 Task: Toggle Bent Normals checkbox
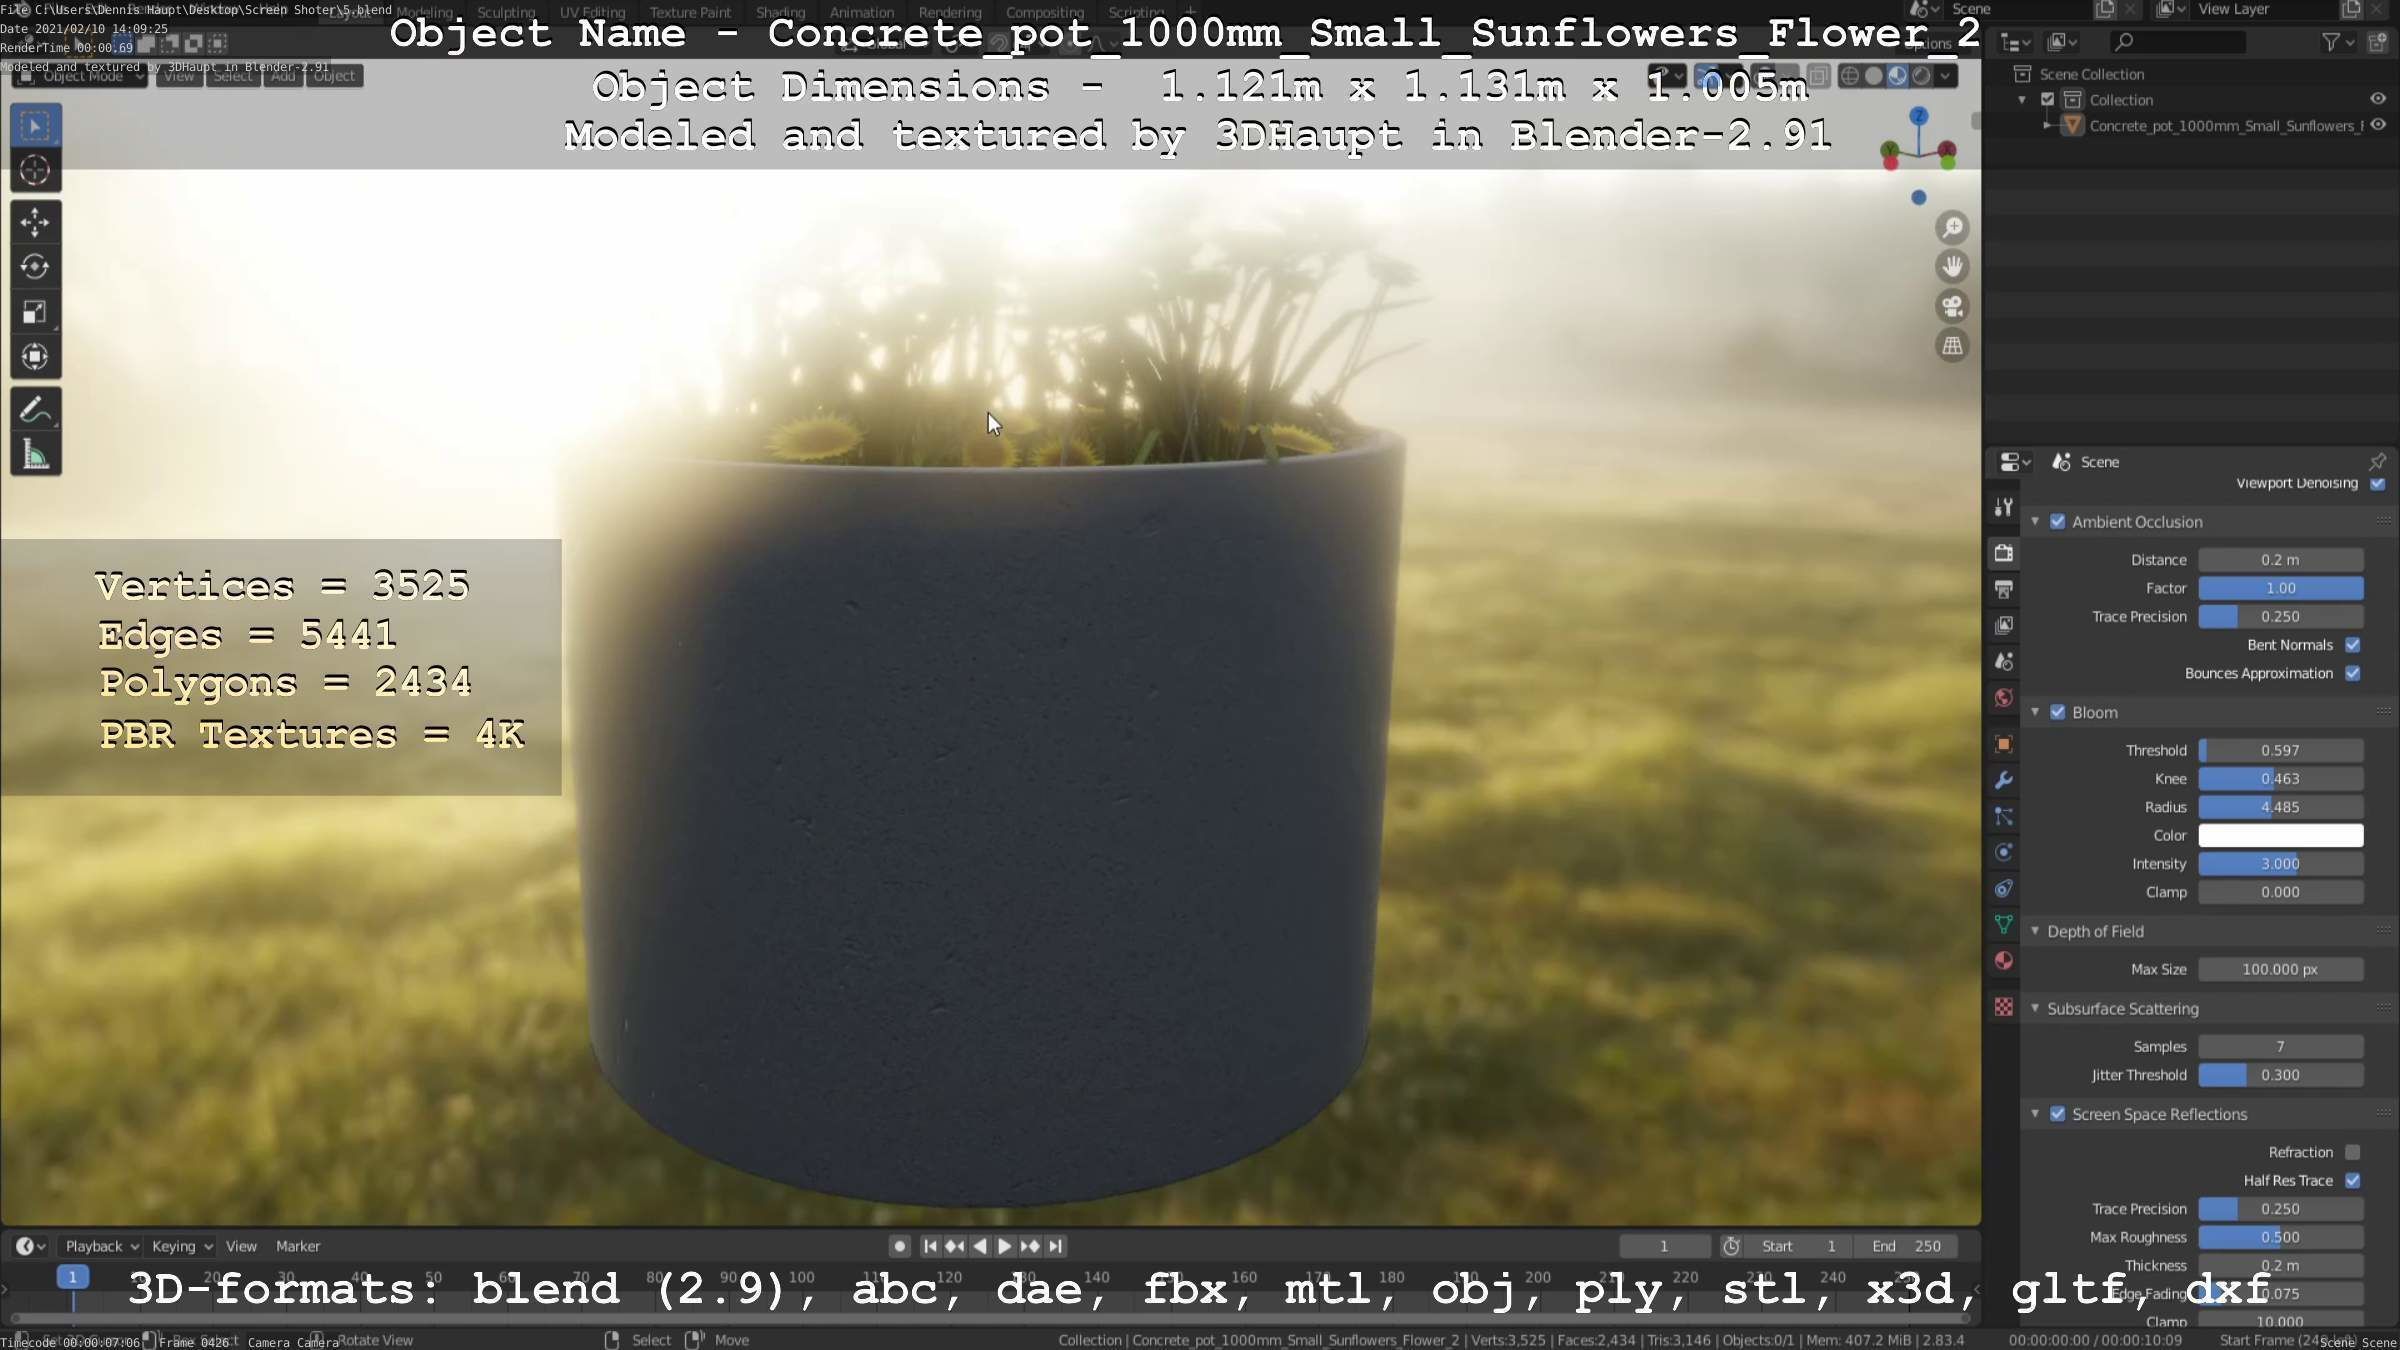[x=2353, y=645]
